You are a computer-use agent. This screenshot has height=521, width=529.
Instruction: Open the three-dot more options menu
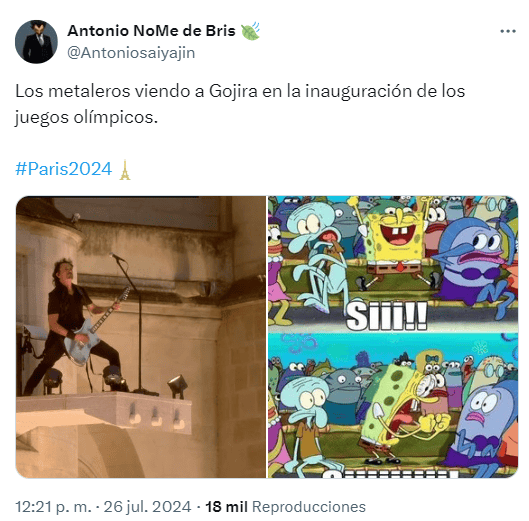pyautogui.click(x=508, y=31)
